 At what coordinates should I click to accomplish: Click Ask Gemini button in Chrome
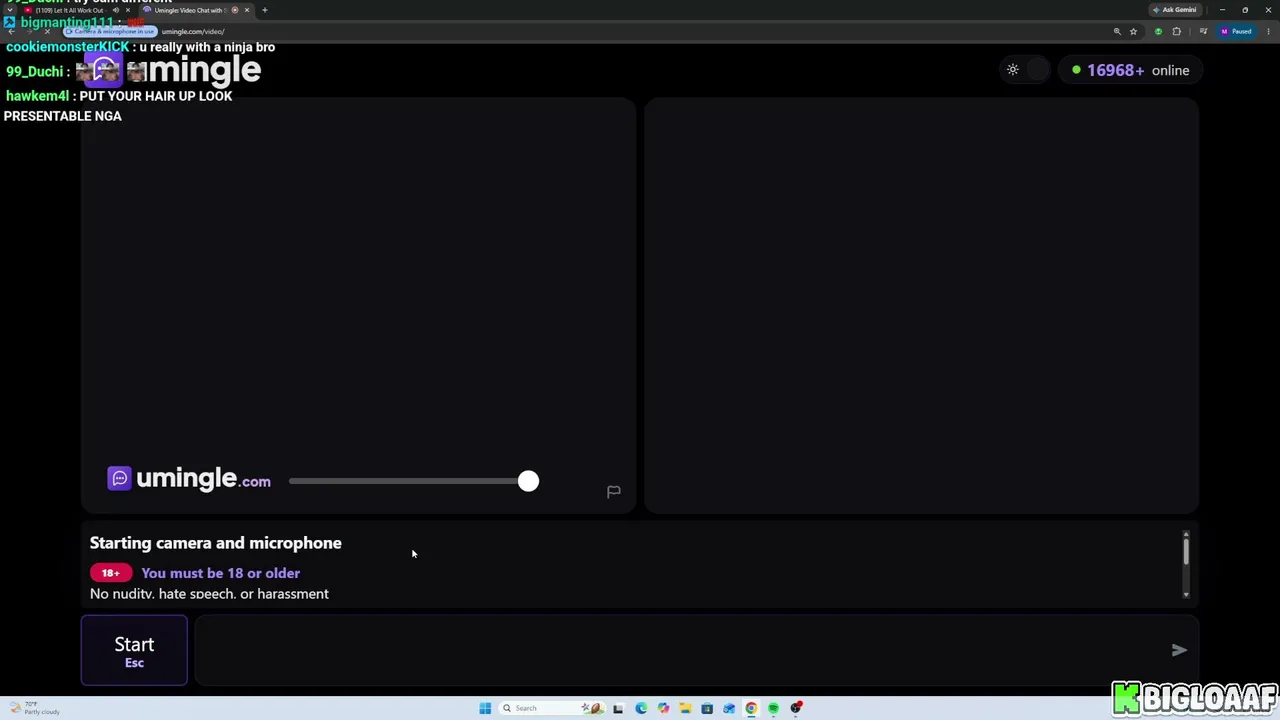[x=1175, y=10]
